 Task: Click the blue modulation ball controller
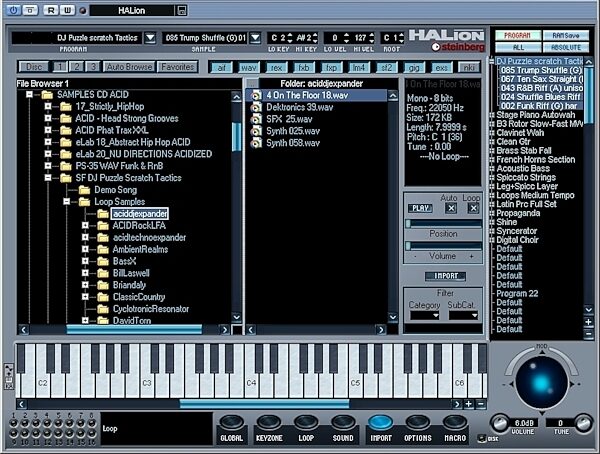541,382
